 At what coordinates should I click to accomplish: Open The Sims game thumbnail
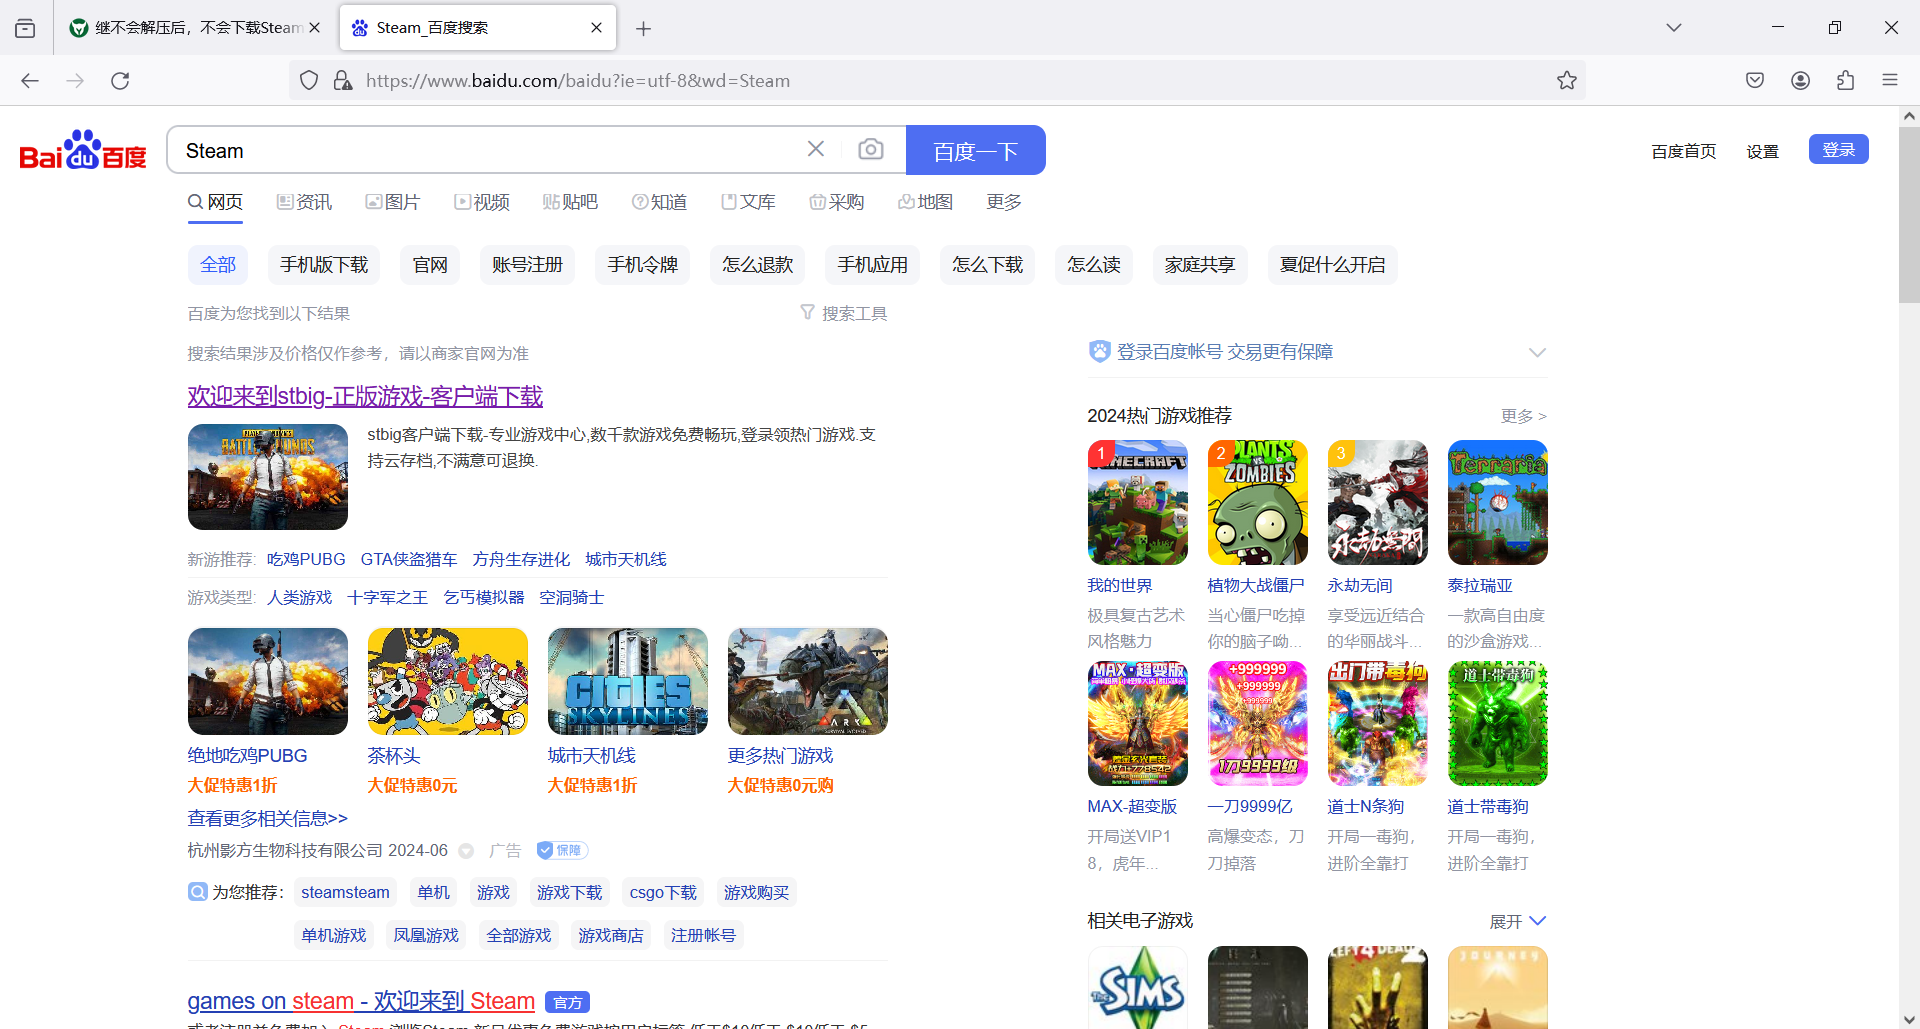point(1138,987)
